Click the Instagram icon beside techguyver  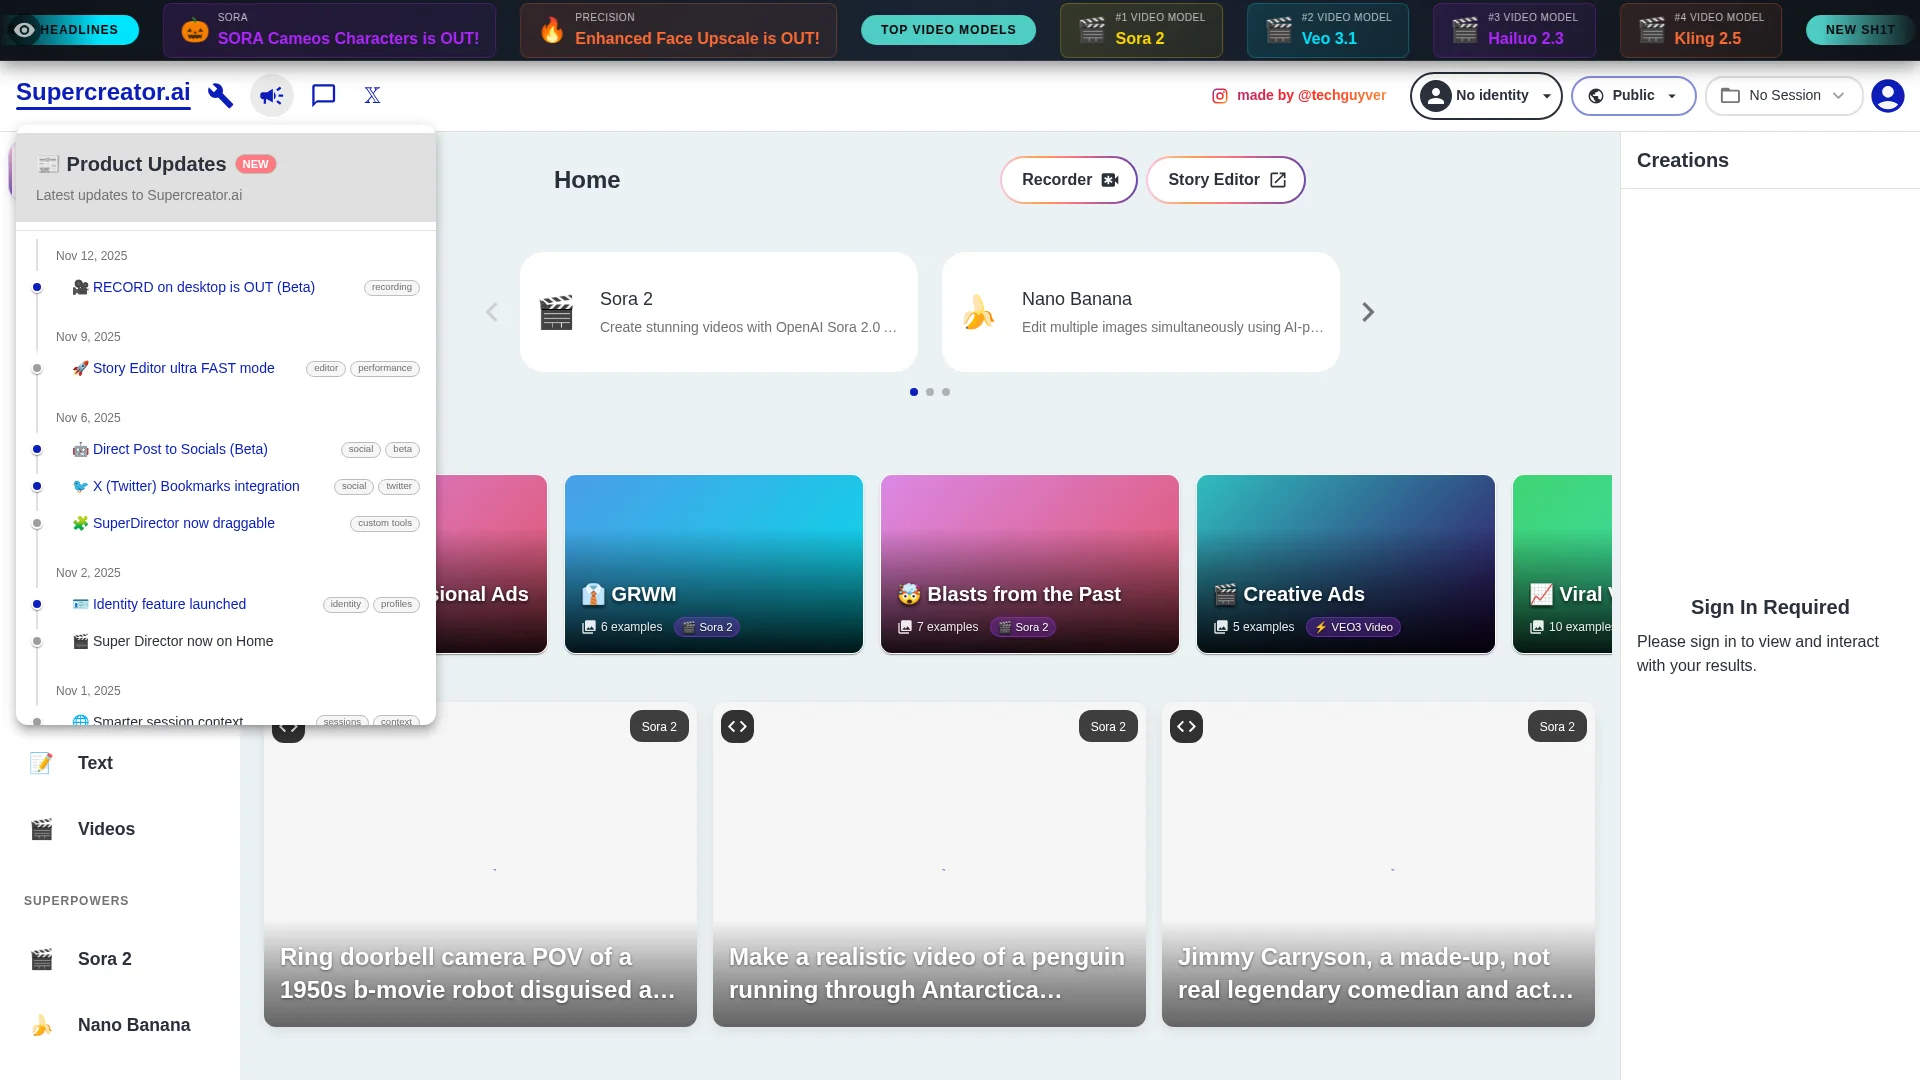pos(1219,96)
